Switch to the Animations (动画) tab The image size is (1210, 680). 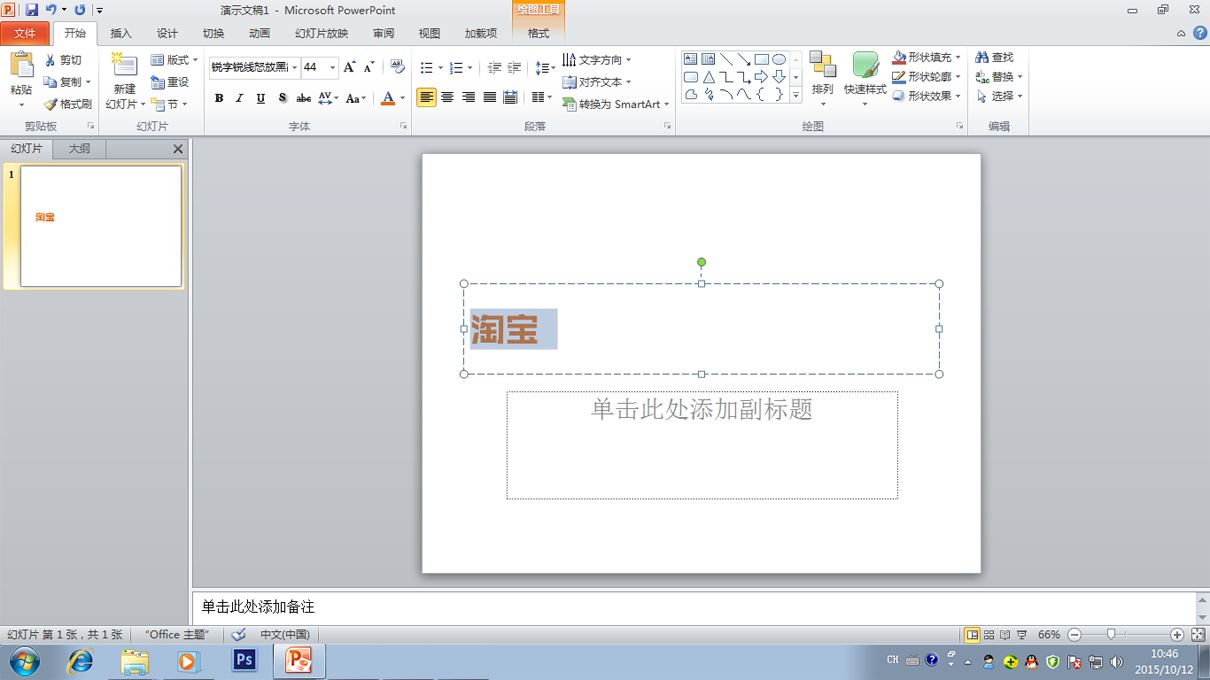[x=259, y=33]
